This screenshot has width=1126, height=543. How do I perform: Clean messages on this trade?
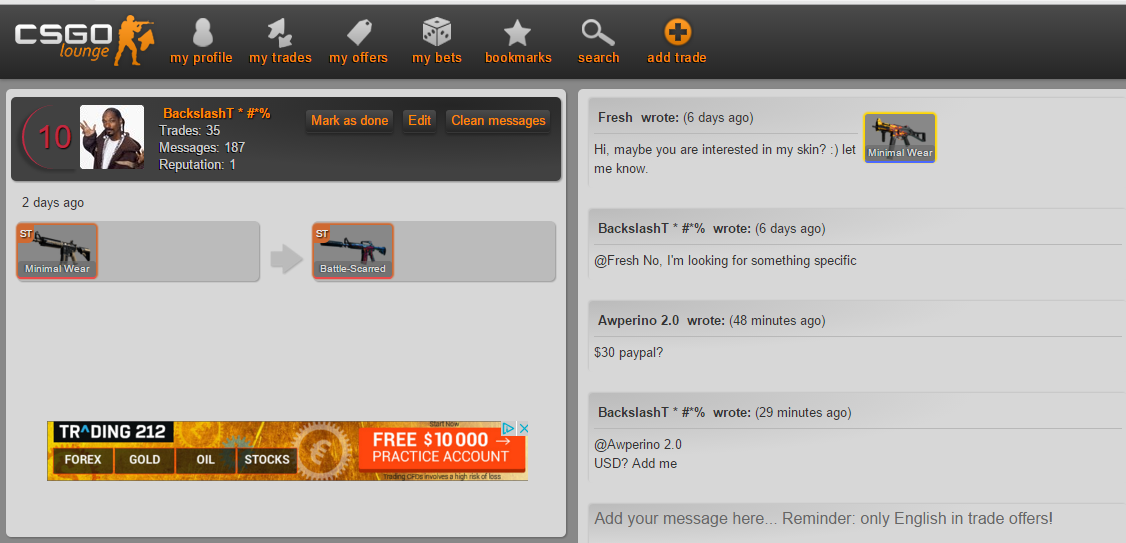point(498,121)
